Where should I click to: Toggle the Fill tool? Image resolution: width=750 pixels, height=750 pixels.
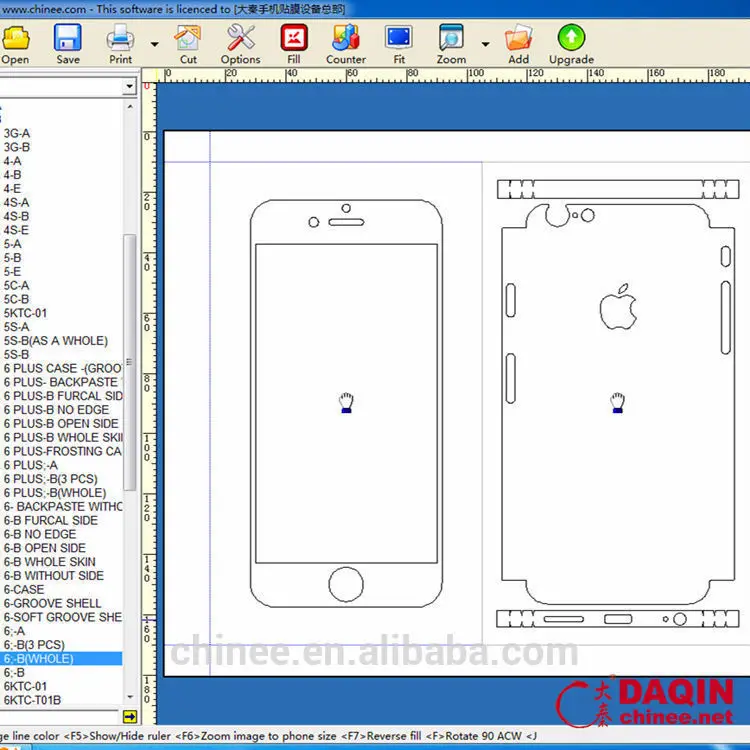[293, 41]
